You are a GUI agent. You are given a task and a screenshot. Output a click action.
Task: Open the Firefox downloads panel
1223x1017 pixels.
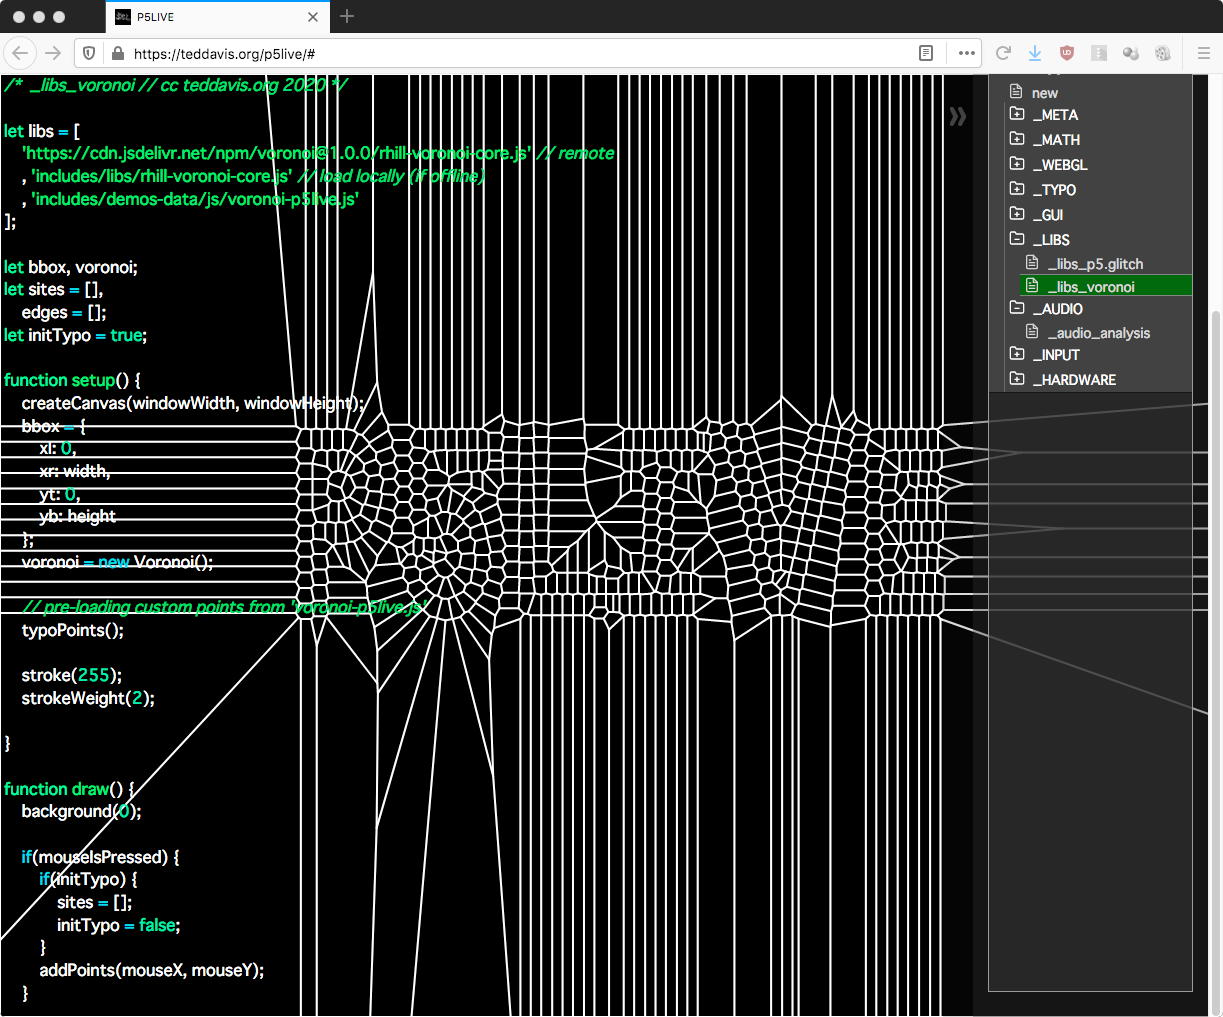click(x=1035, y=53)
